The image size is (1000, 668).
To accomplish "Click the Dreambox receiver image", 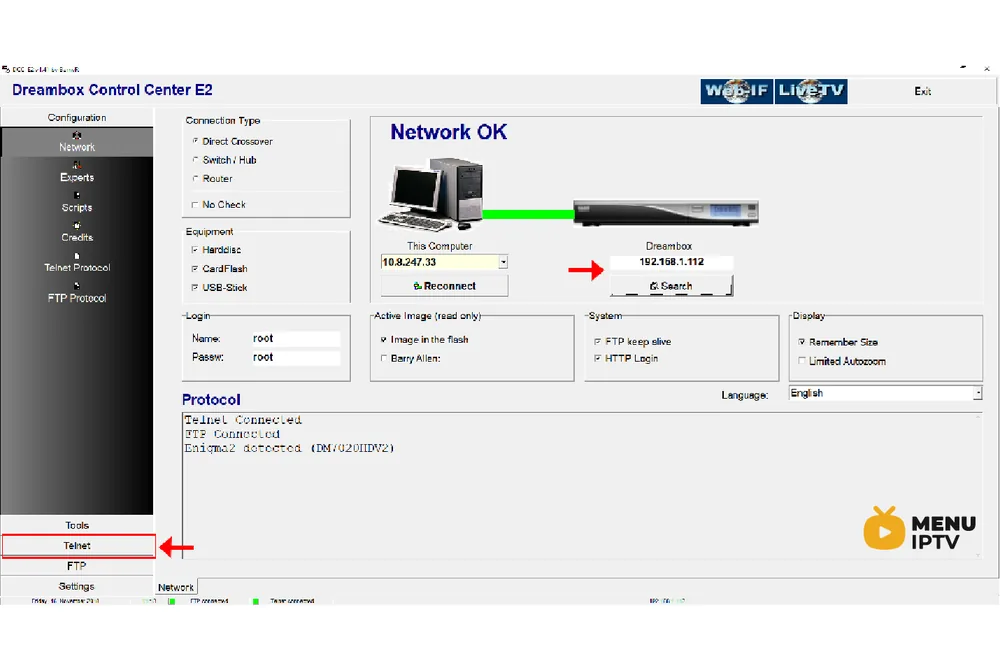I will (666, 213).
